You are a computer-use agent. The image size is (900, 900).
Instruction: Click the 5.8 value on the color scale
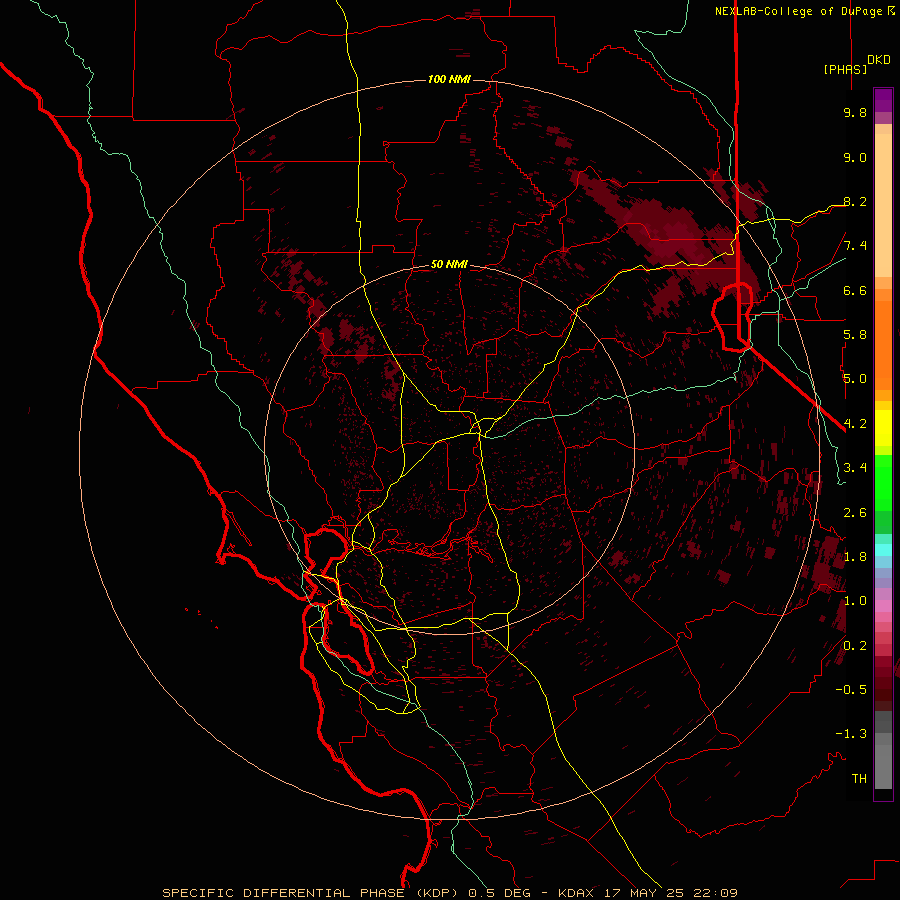855,335
